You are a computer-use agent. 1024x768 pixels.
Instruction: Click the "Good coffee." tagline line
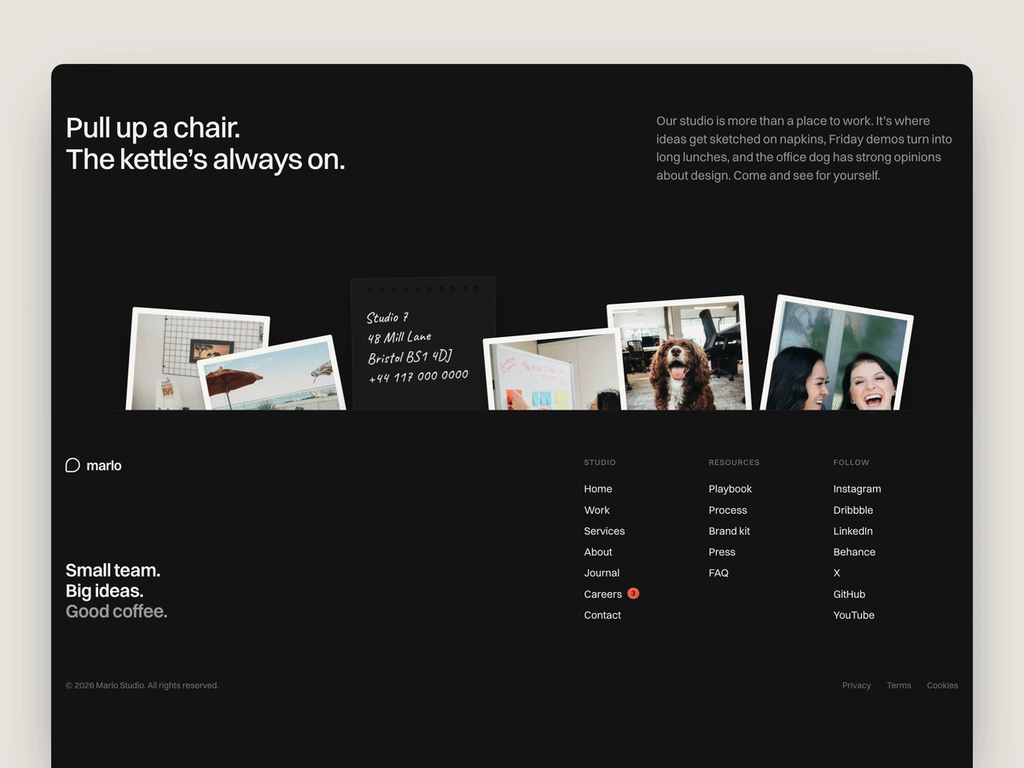click(116, 611)
